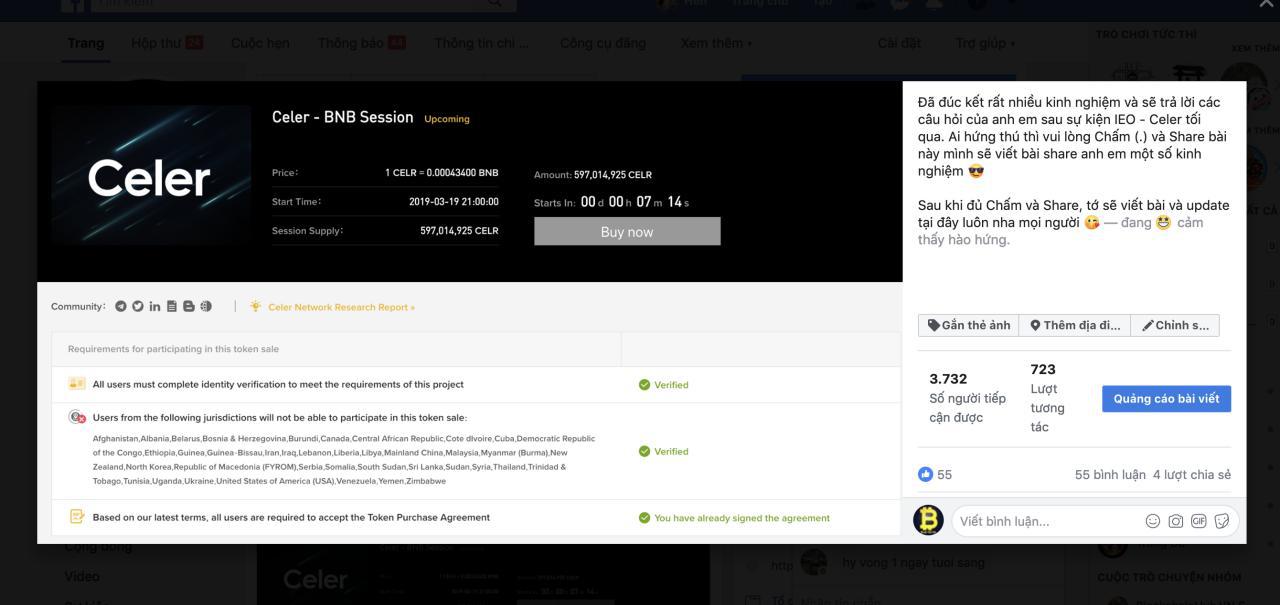Image resolution: width=1280 pixels, height=605 pixels.
Task: Open Celer Network Research Report link
Action: (x=341, y=307)
